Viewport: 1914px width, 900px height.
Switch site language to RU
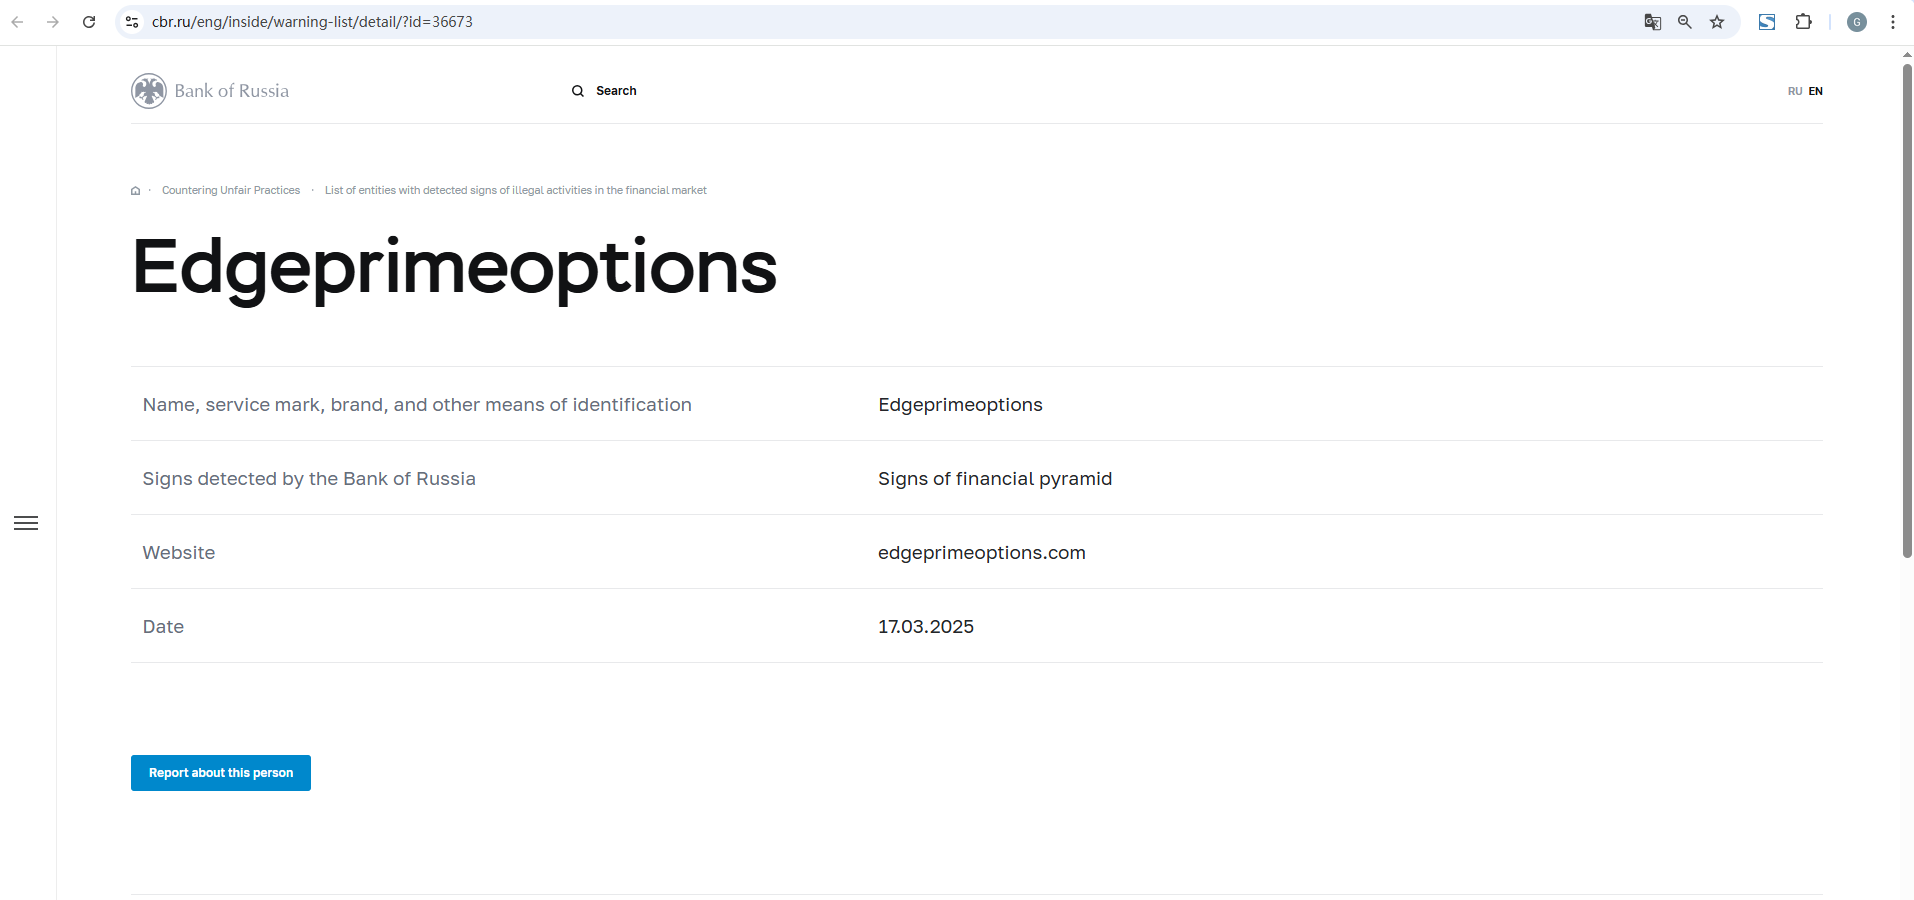coord(1795,91)
